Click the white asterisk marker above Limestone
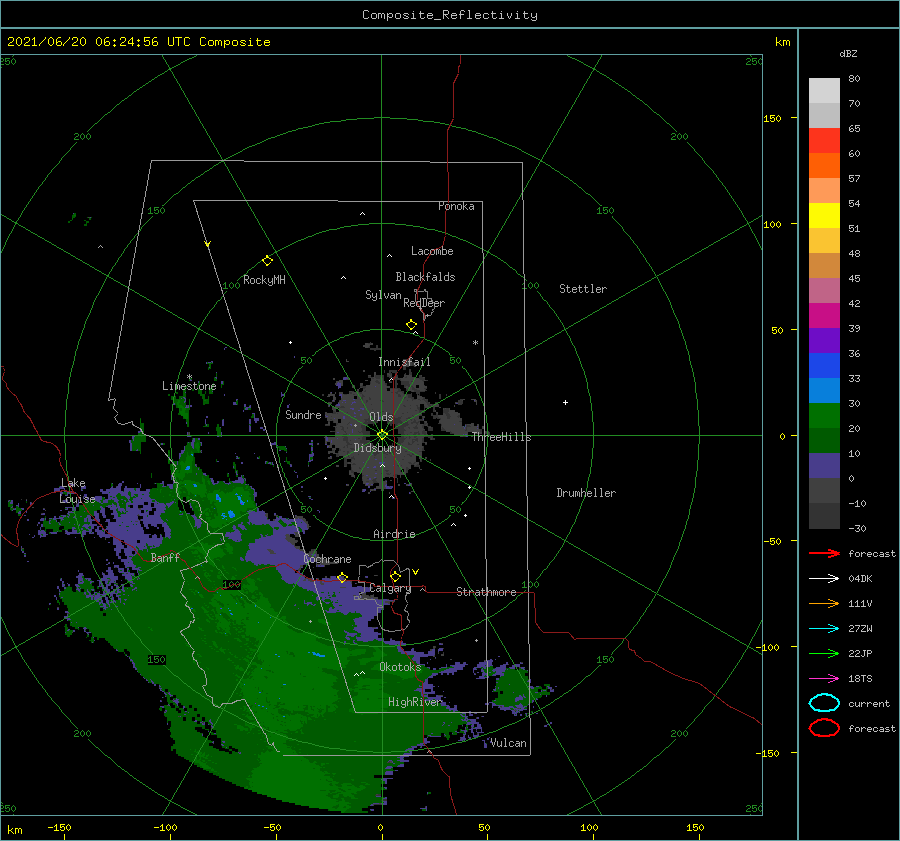 pos(189,377)
